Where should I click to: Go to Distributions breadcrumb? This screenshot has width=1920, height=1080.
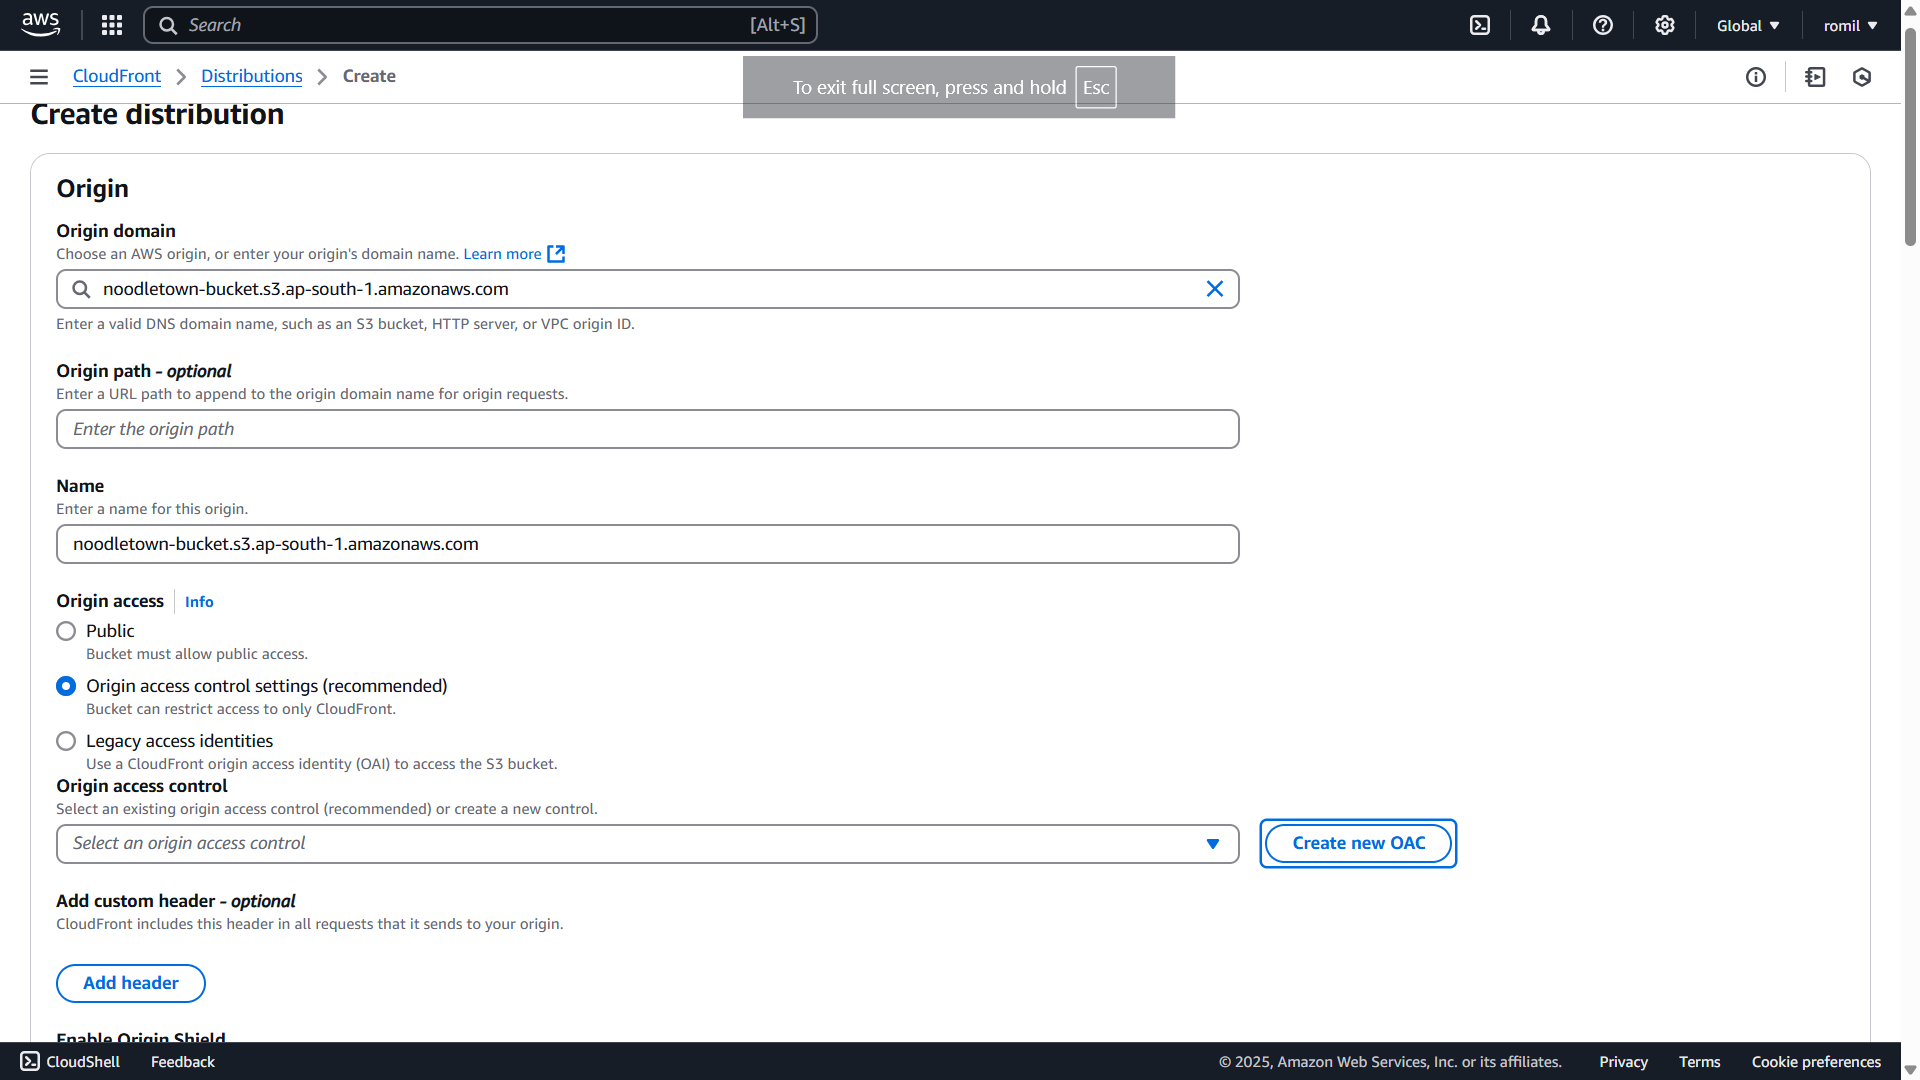coord(252,77)
